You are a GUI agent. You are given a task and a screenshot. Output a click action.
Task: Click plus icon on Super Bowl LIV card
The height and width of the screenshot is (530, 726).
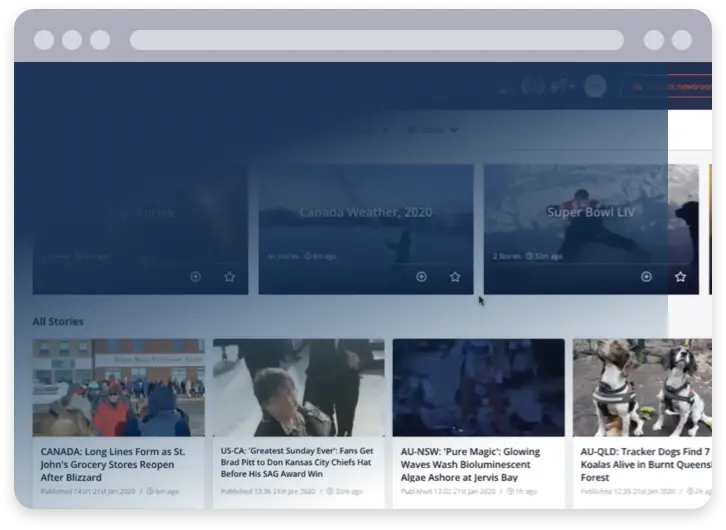(x=646, y=277)
